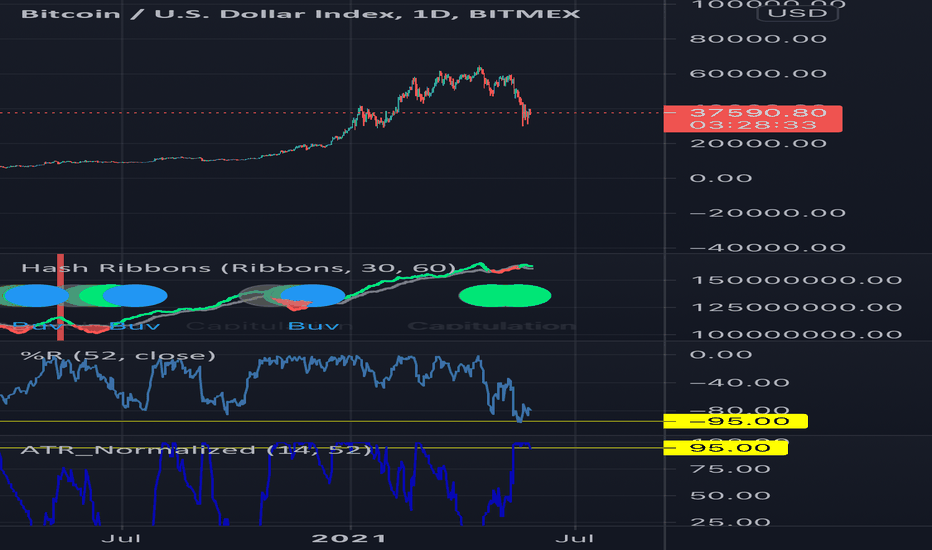Image resolution: width=932 pixels, height=550 pixels.
Task: Click the 100000000.00 hash rate axis label
Action: click(x=797, y=334)
